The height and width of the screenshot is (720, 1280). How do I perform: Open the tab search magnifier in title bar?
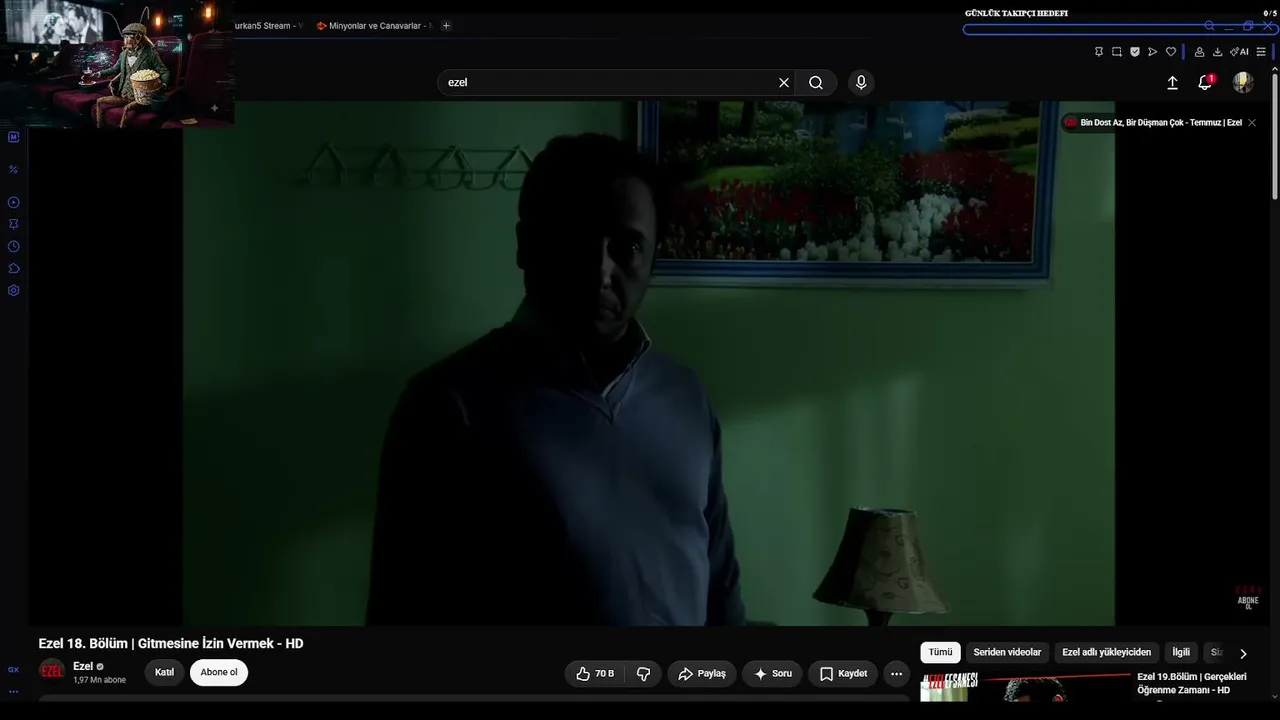(1209, 26)
